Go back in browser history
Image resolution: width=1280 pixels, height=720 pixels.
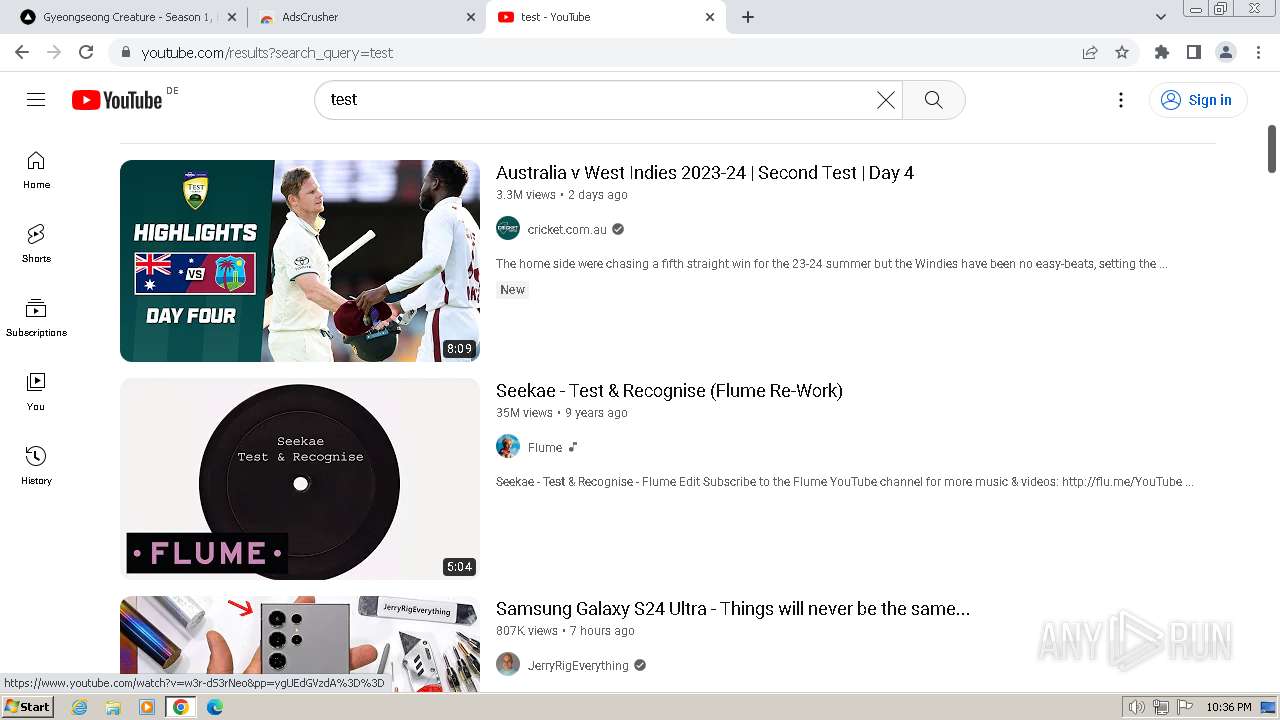click(x=22, y=52)
